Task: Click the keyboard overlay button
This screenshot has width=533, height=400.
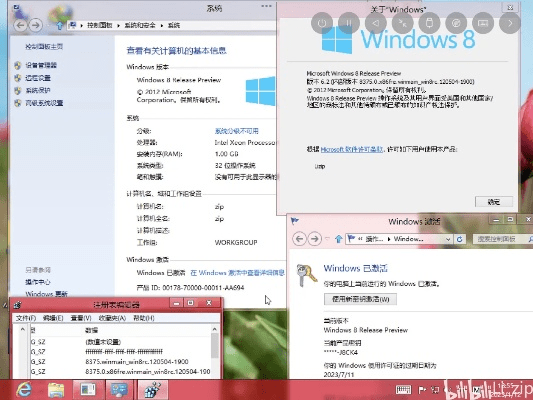Action: [x=483, y=23]
